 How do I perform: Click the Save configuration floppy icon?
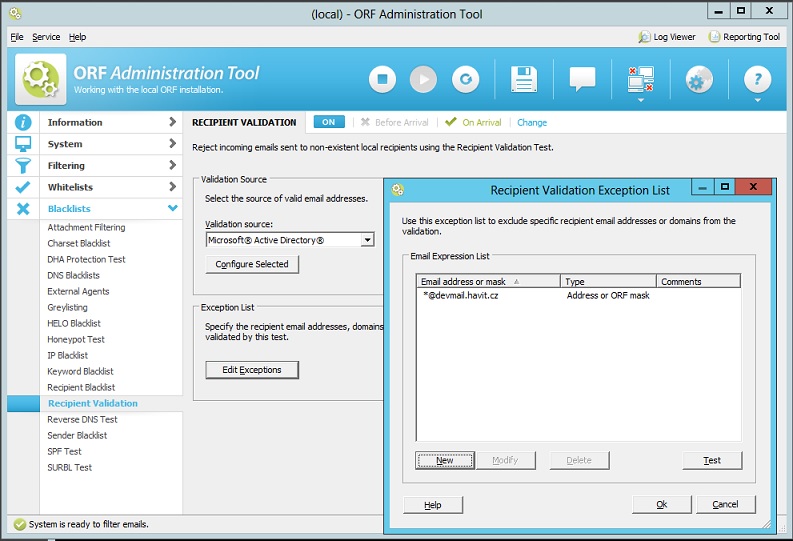point(524,79)
